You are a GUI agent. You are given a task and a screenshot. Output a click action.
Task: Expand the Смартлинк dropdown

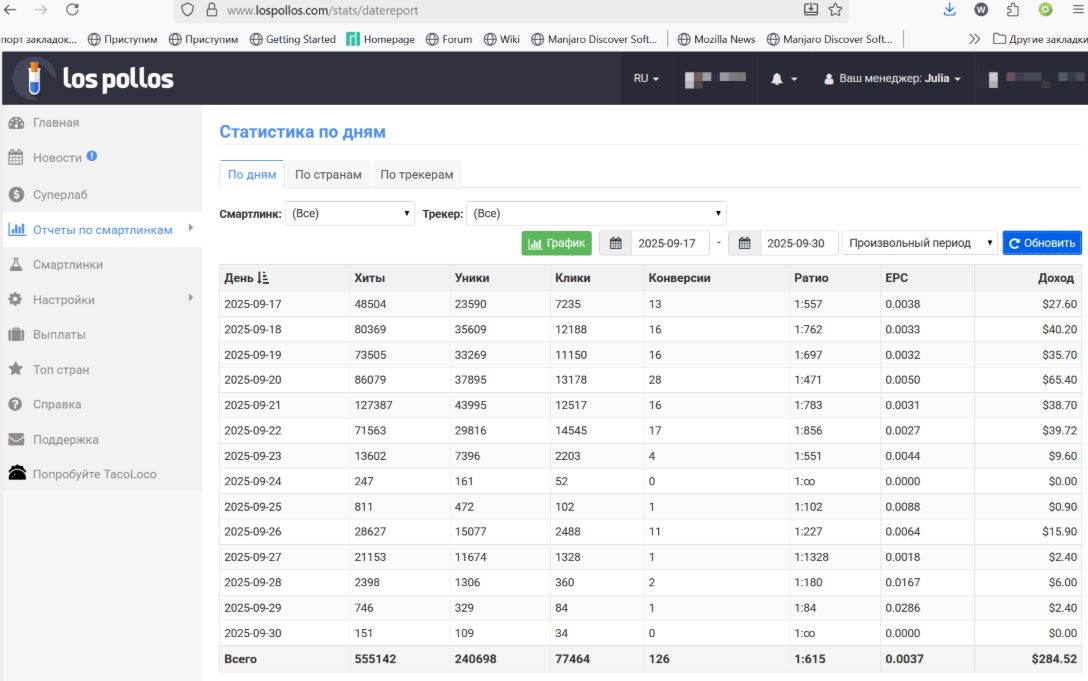coord(349,214)
